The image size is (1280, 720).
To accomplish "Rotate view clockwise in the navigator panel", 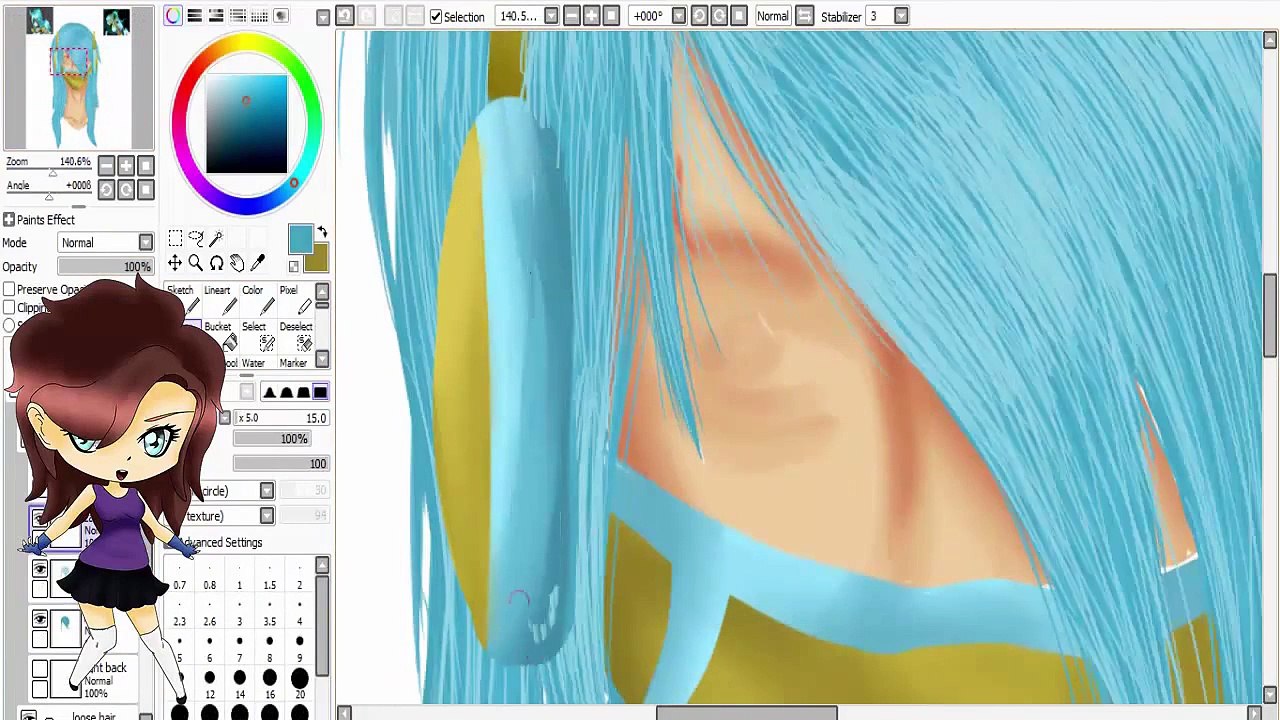I will [x=126, y=189].
